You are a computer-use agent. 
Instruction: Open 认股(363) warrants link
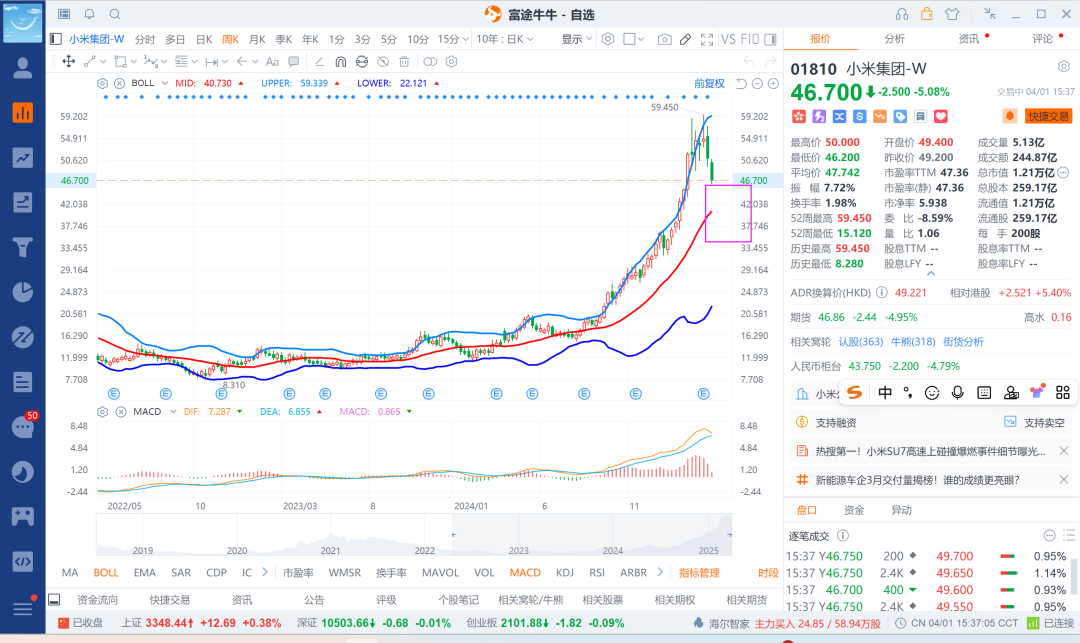(860, 341)
